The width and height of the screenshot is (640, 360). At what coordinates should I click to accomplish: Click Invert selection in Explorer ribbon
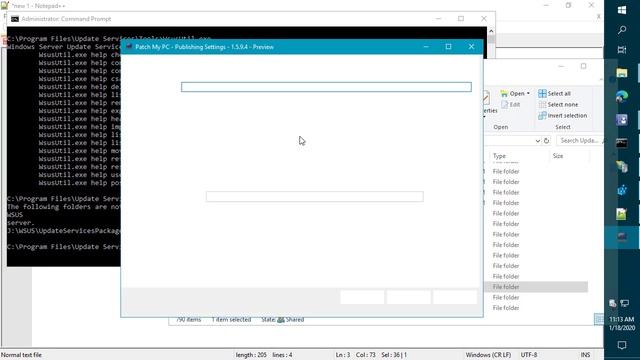tap(562, 116)
